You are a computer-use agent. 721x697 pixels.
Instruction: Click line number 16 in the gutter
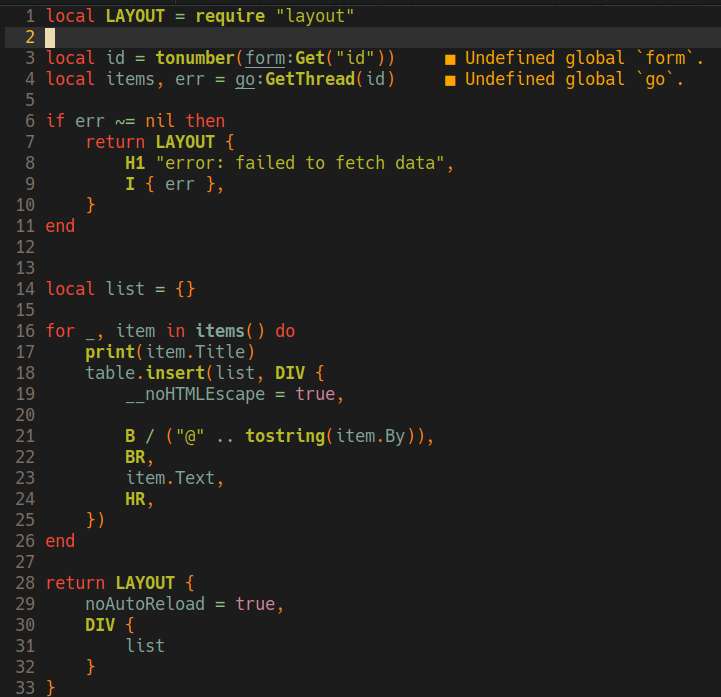click(x=25, y=331)
